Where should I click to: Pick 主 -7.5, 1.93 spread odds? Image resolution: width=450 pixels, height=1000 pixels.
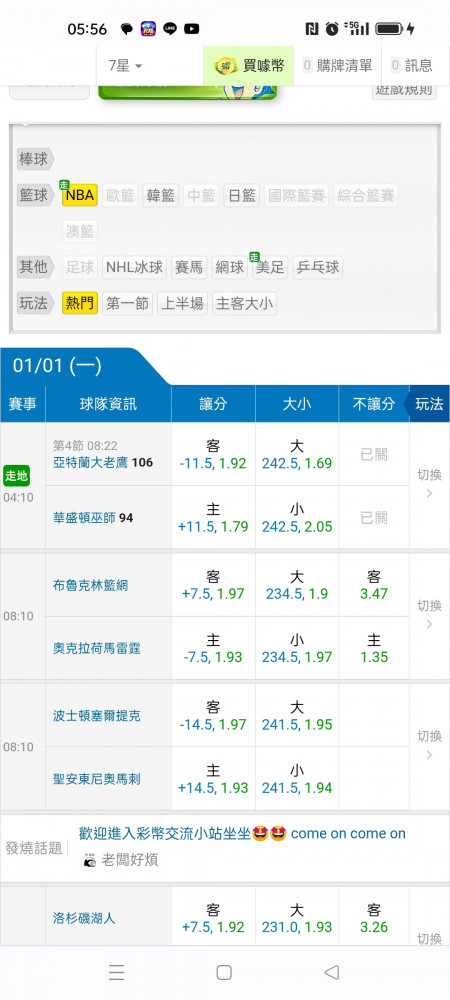click(x=213, y=648)
